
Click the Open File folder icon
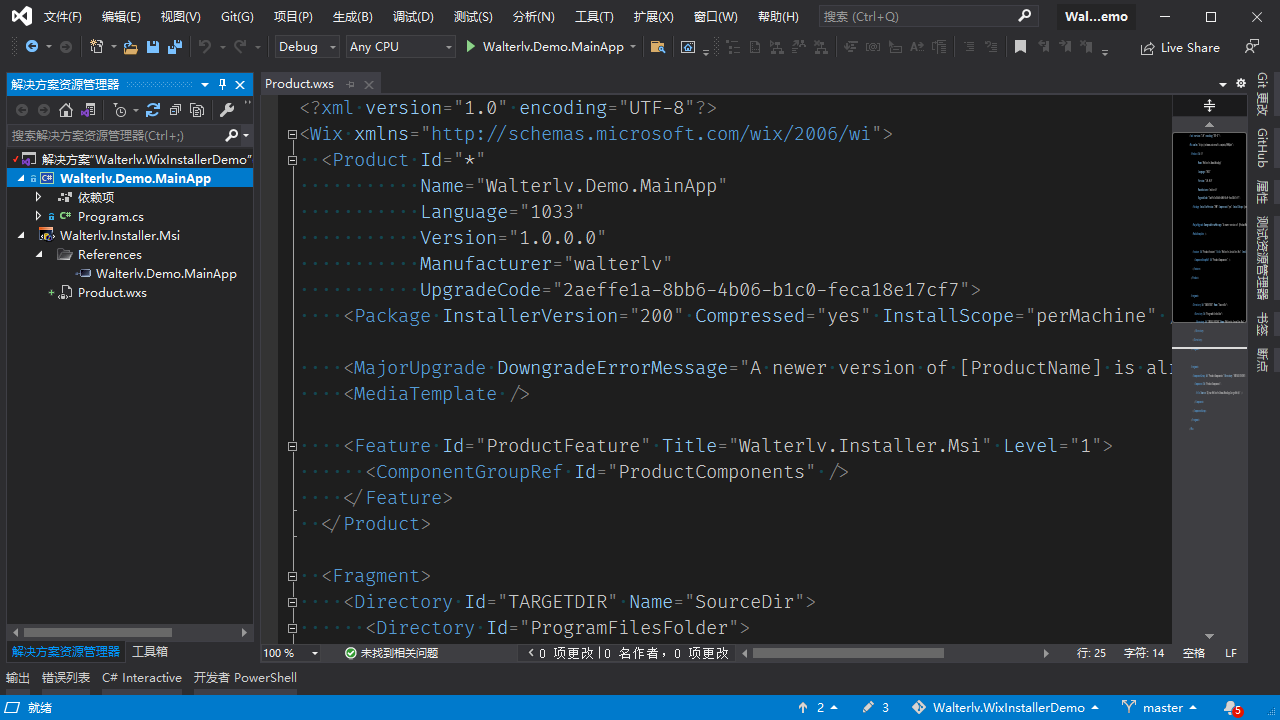pyautogui.click(x=131, y=47)
